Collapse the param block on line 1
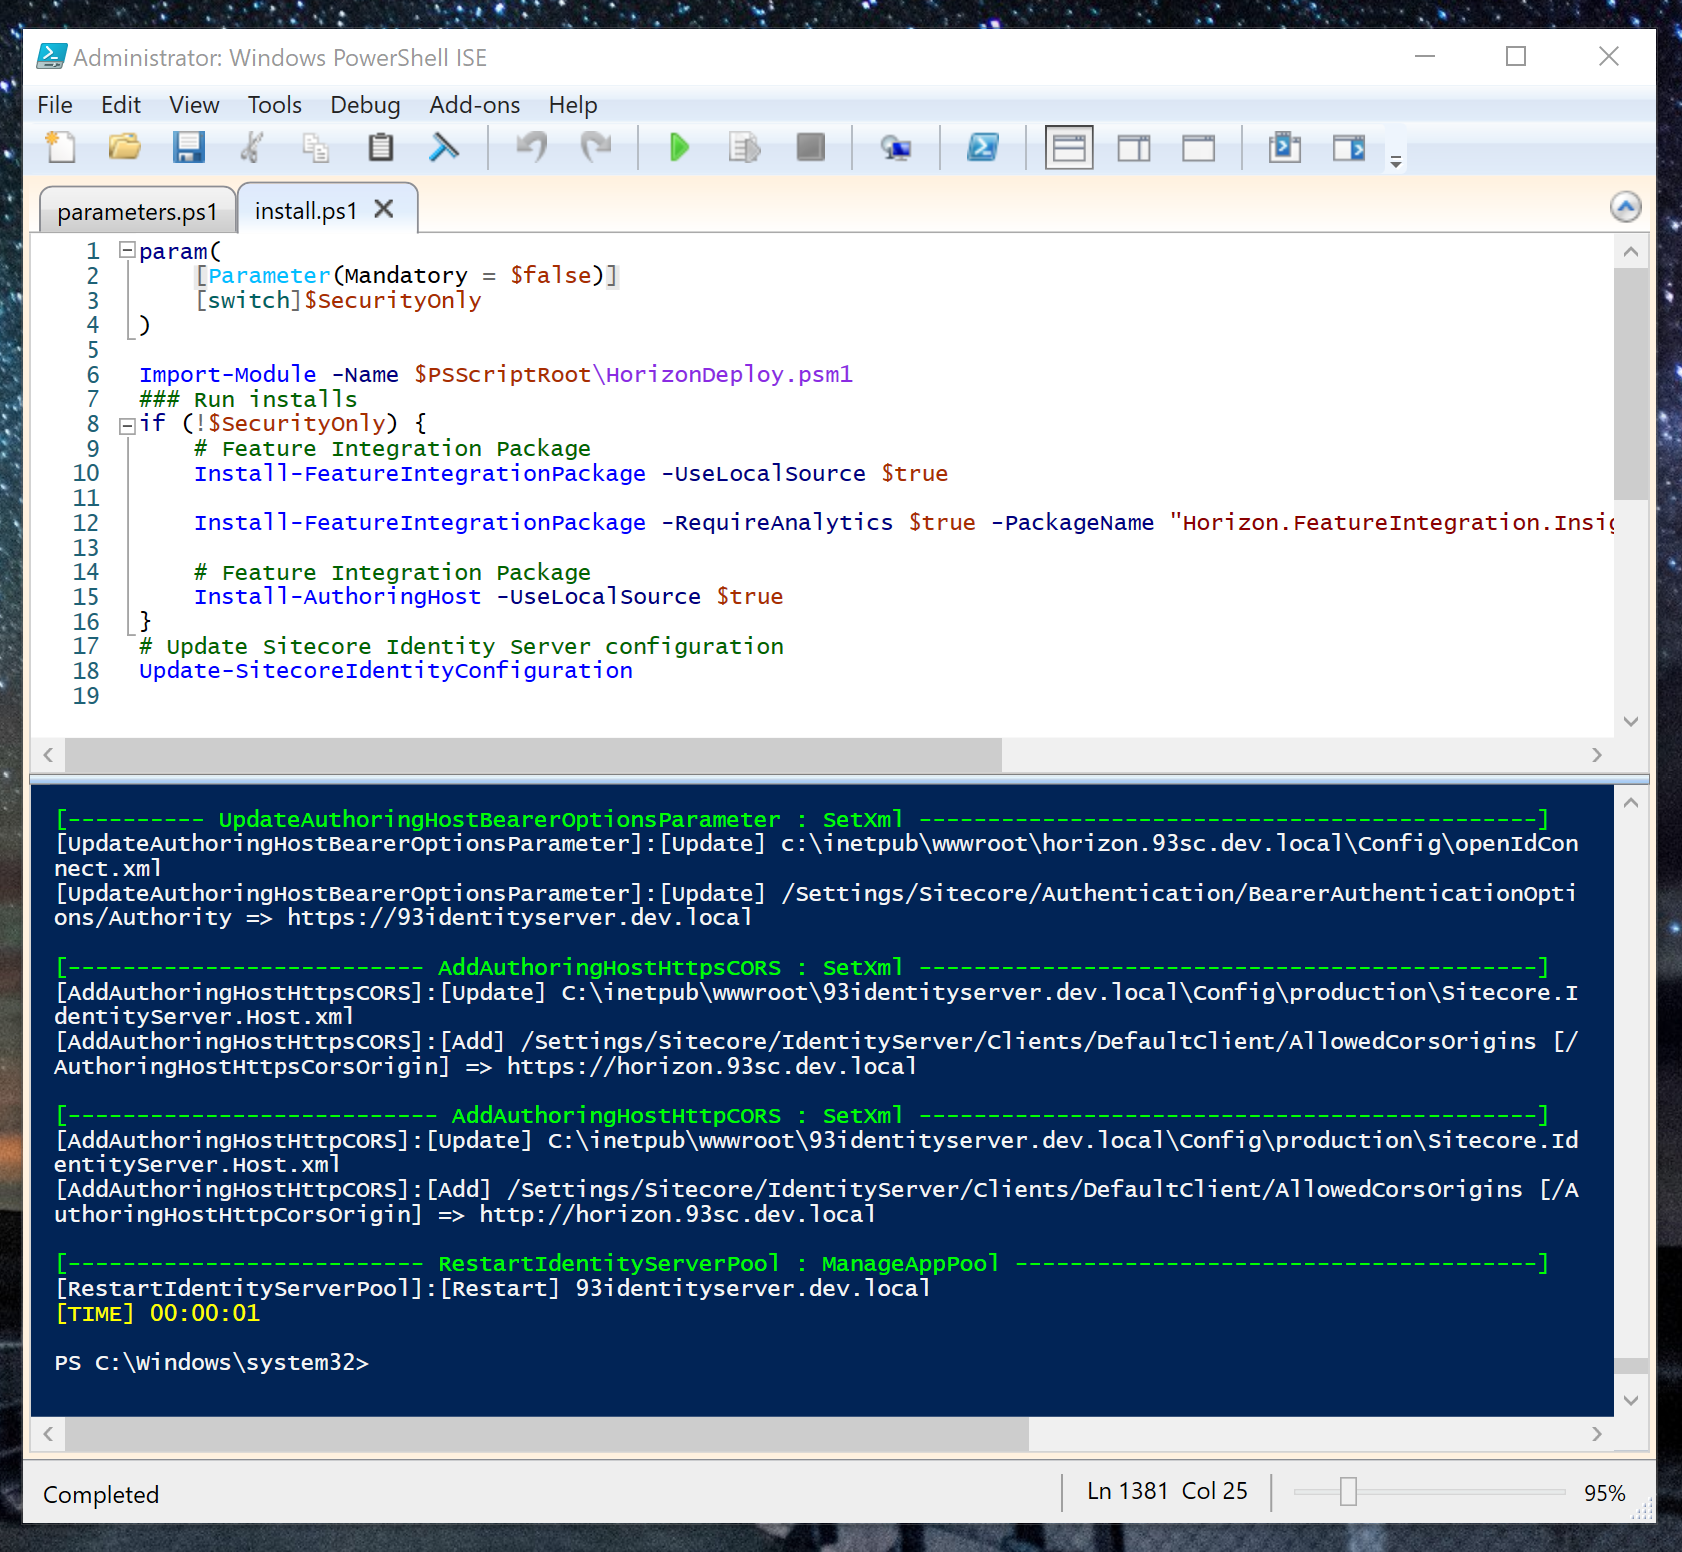This screenshot has height=1552, width=1682. (127, 250)
